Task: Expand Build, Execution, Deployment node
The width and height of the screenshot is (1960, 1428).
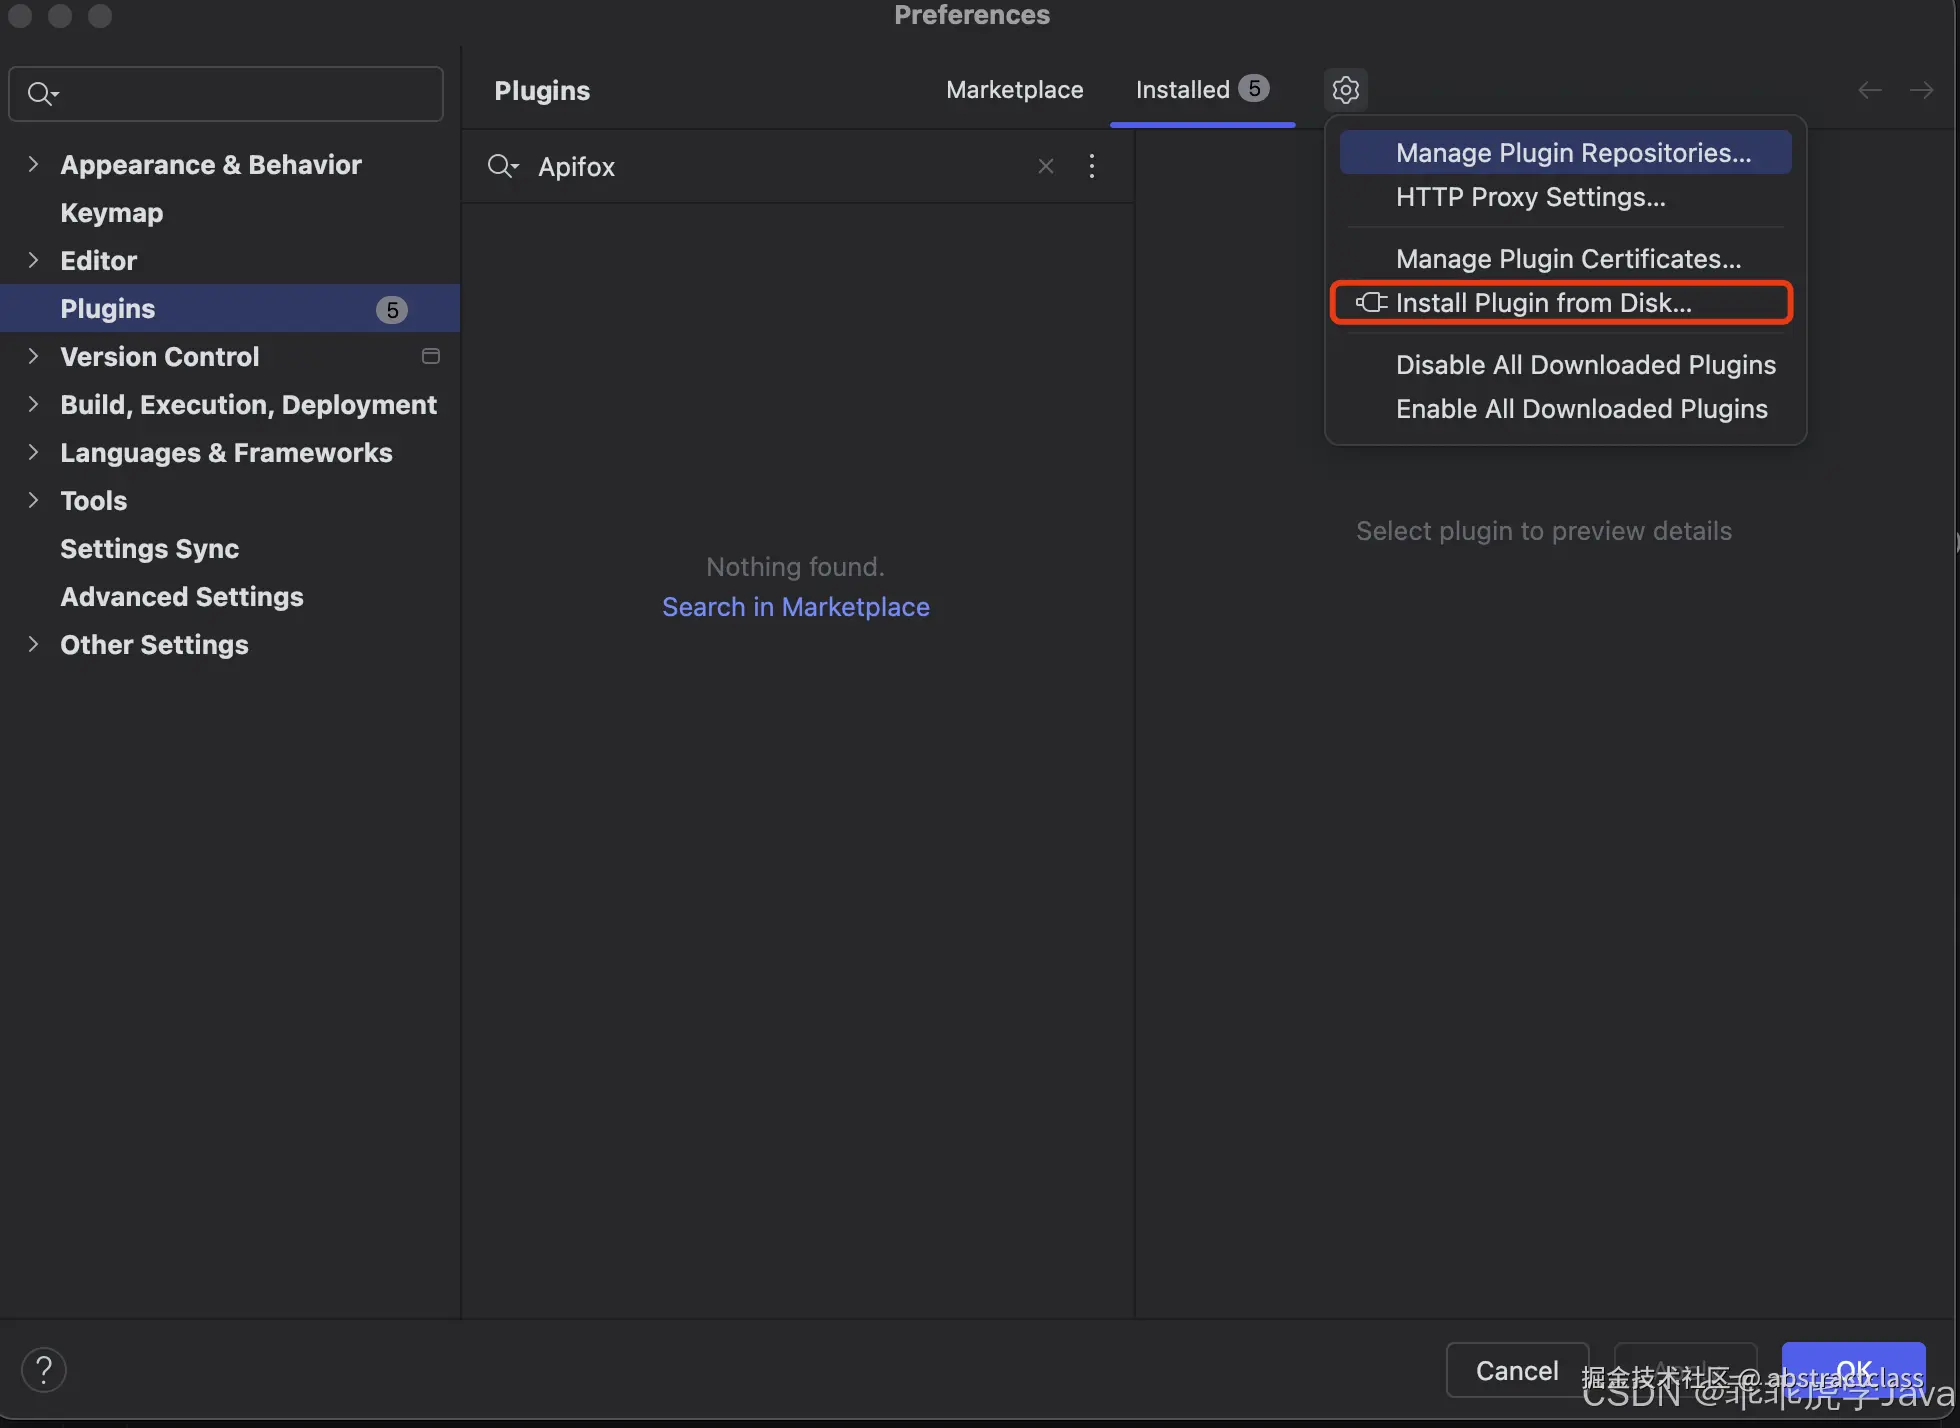Action: point(33,404)
